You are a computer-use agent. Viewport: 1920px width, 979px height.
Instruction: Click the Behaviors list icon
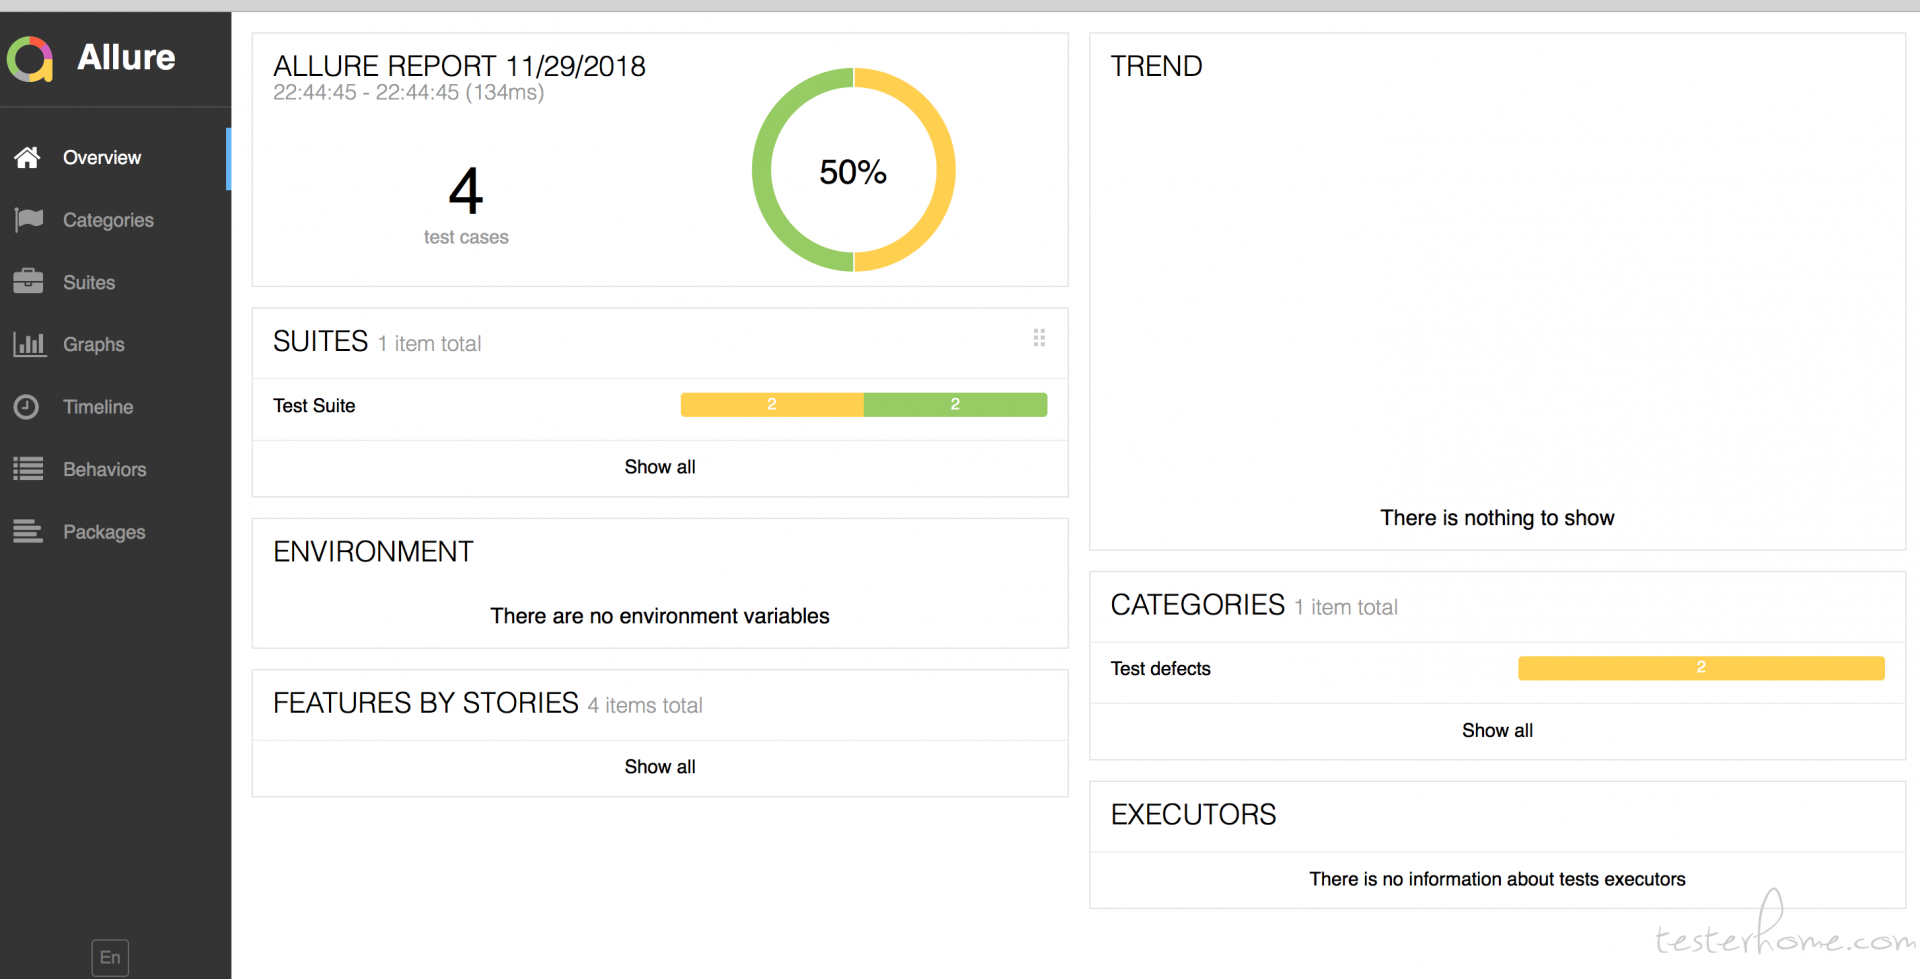click(x=28, y=469)
